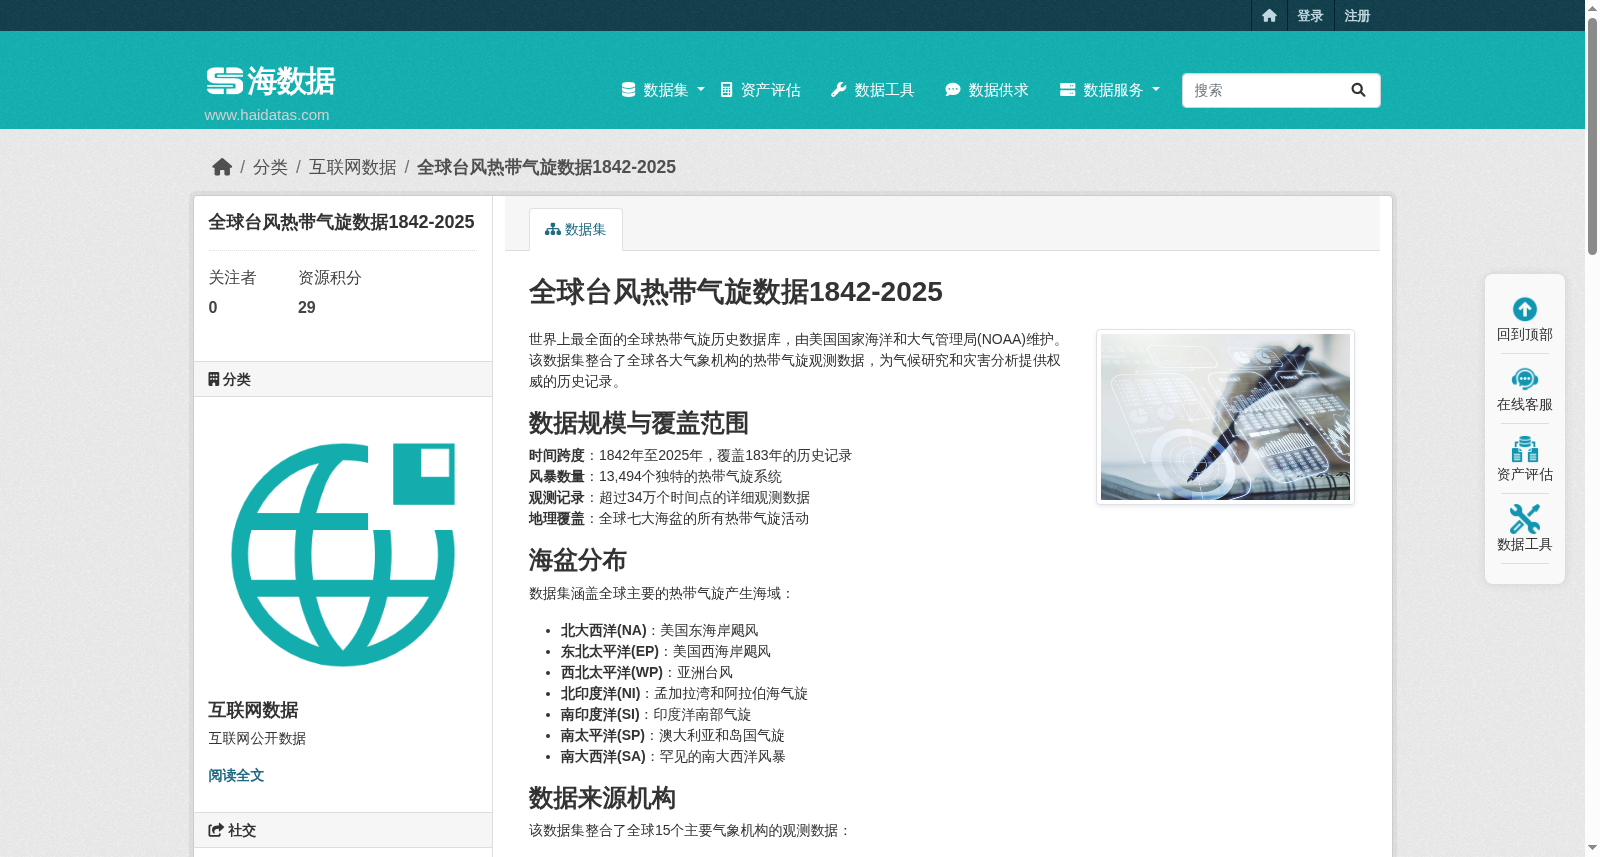Click the 数据规模与覆盖范围 heading

pyautogui.click(x=639, y=423)
